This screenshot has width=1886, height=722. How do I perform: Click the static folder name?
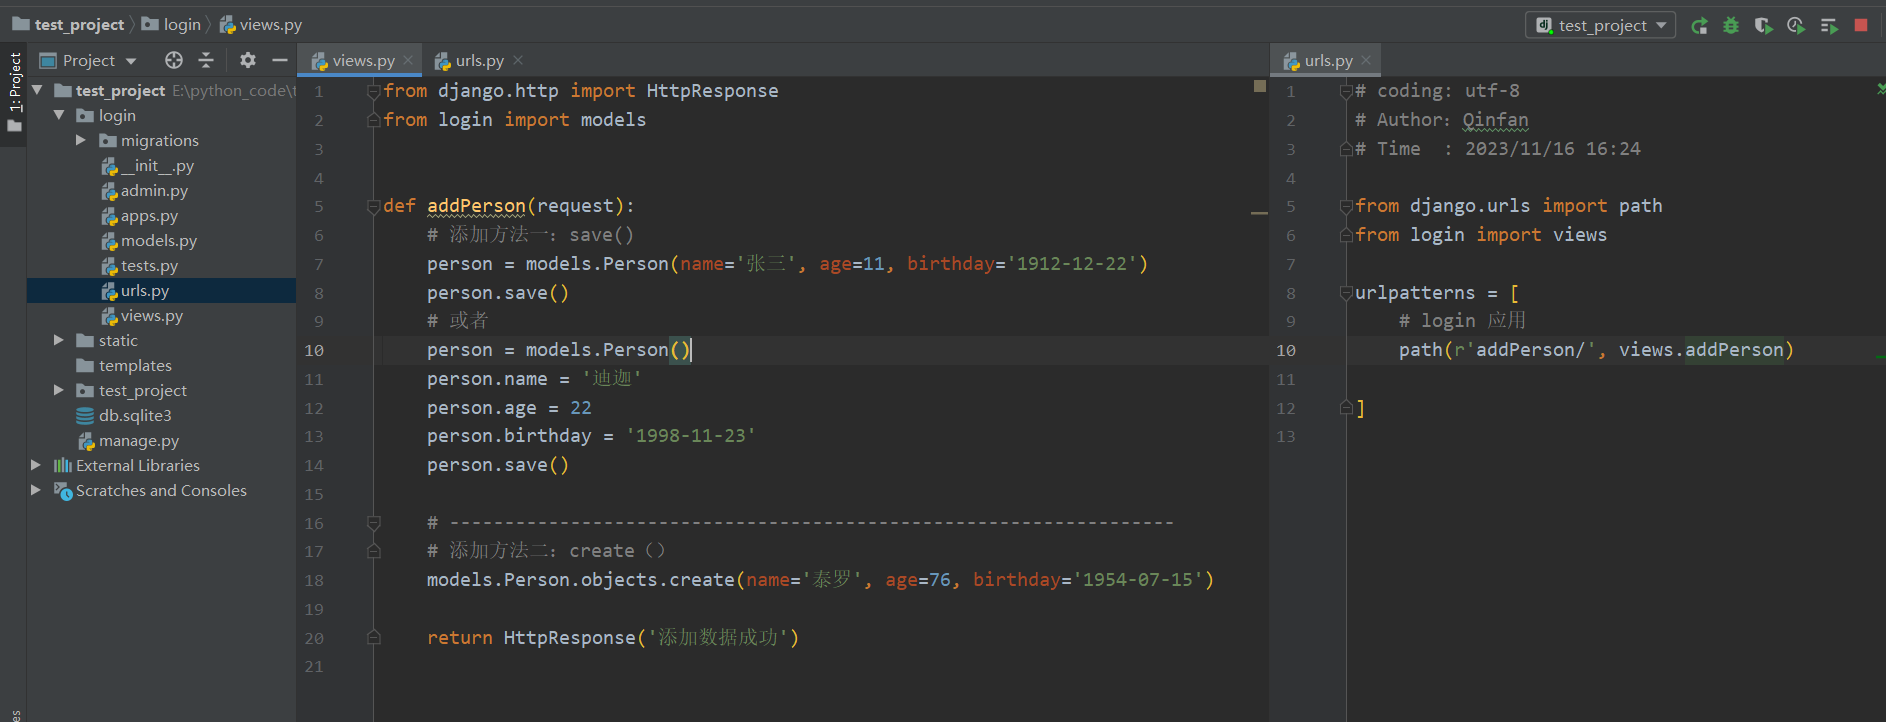pos(118,341)
